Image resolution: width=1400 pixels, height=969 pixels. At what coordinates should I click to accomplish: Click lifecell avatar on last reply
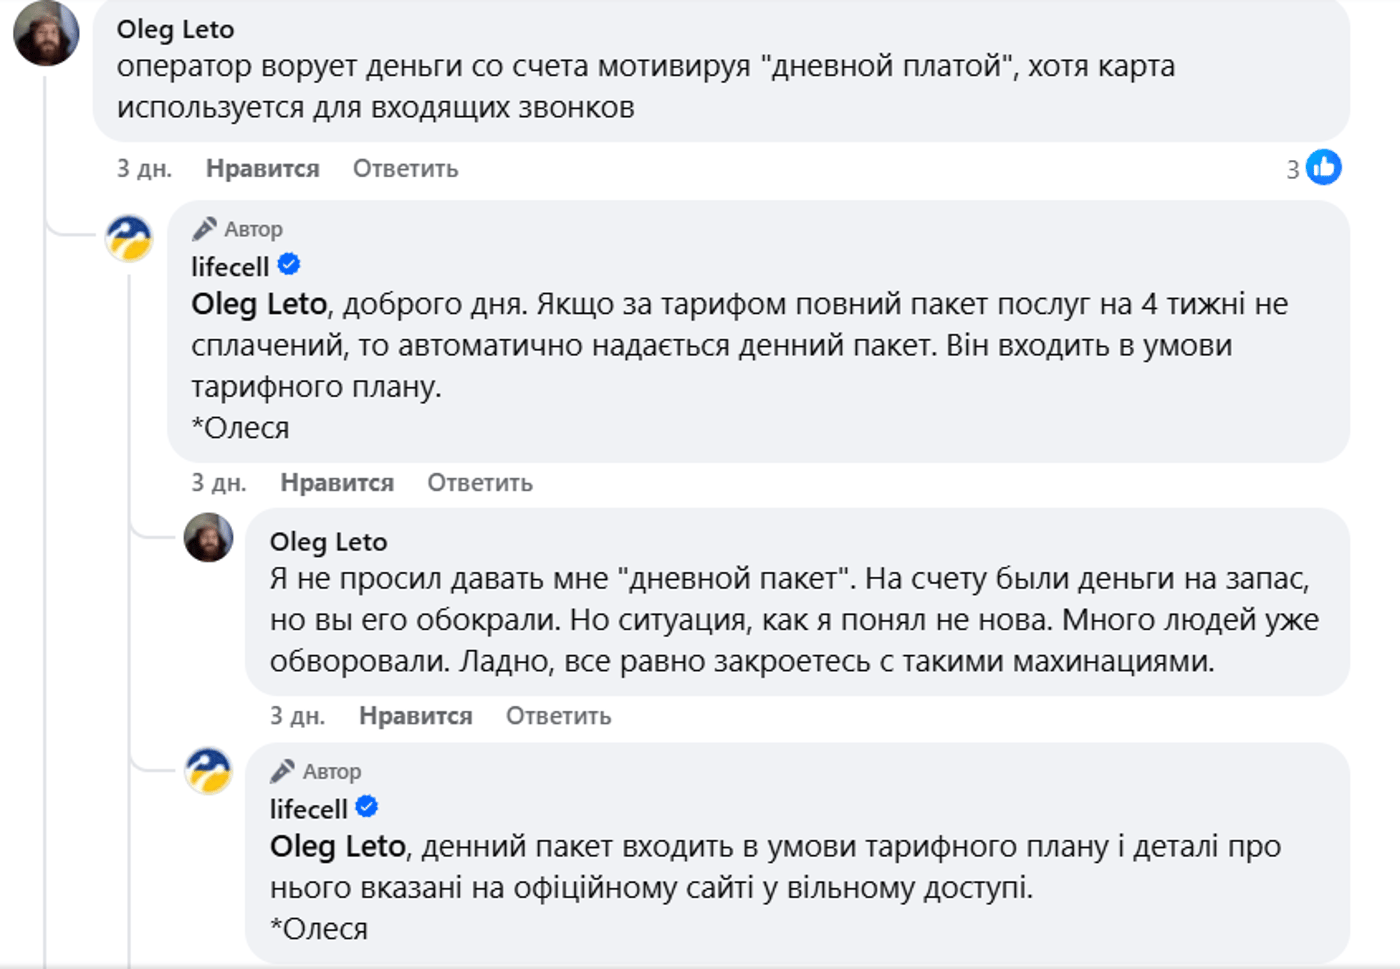point(208,771)
